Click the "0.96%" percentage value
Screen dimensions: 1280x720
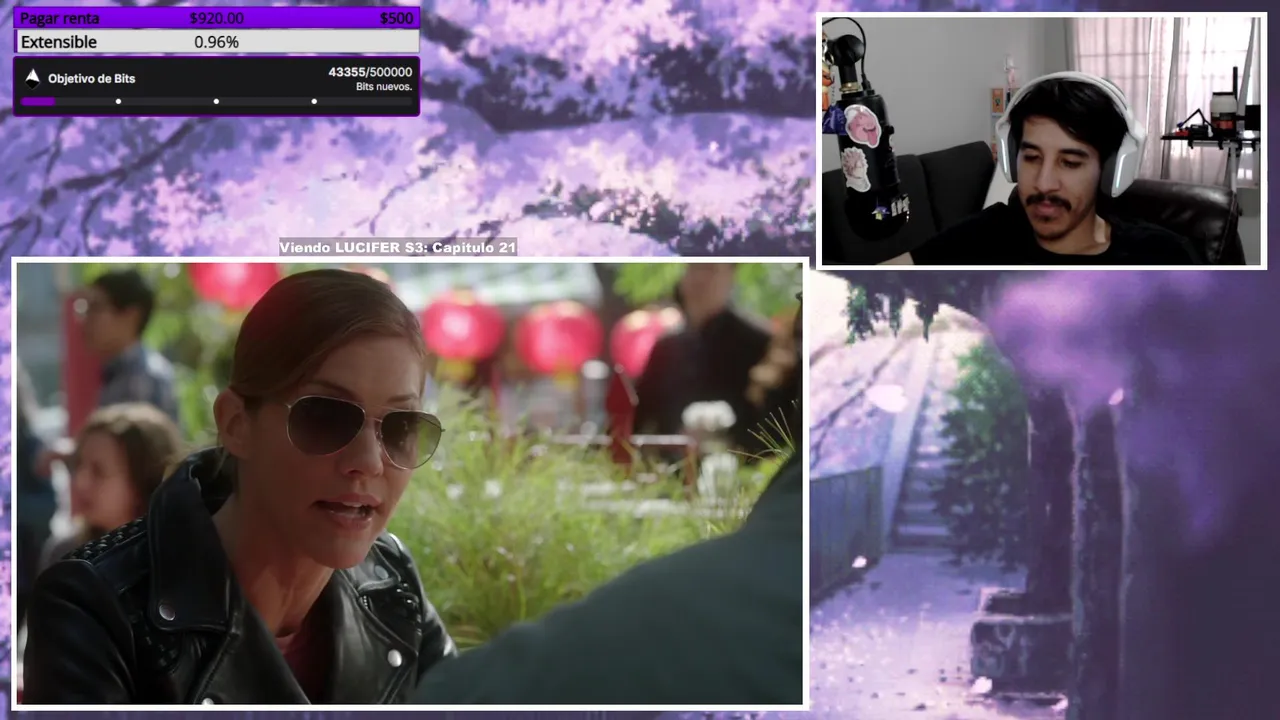216,42
